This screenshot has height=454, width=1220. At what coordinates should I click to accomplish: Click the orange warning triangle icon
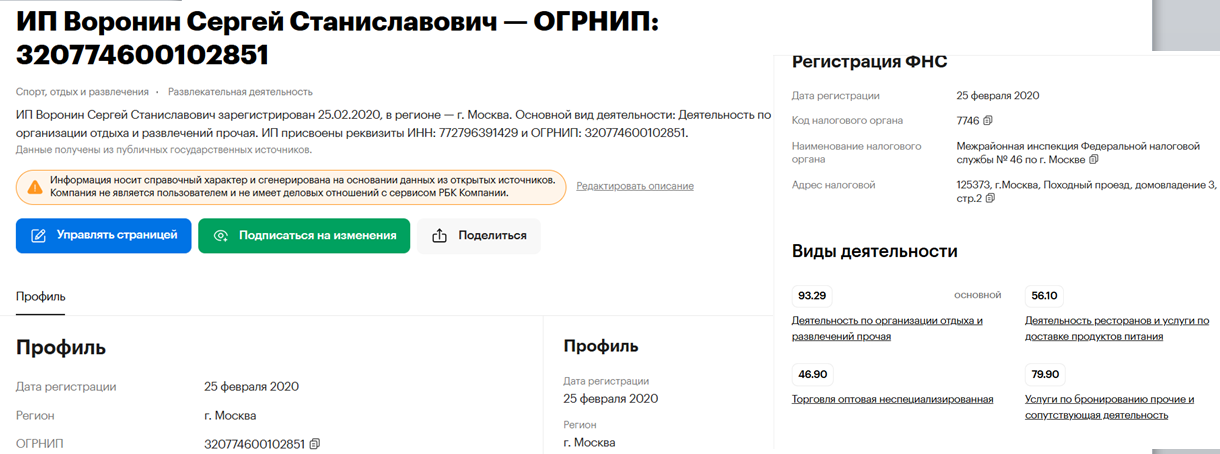coord(35,186)
